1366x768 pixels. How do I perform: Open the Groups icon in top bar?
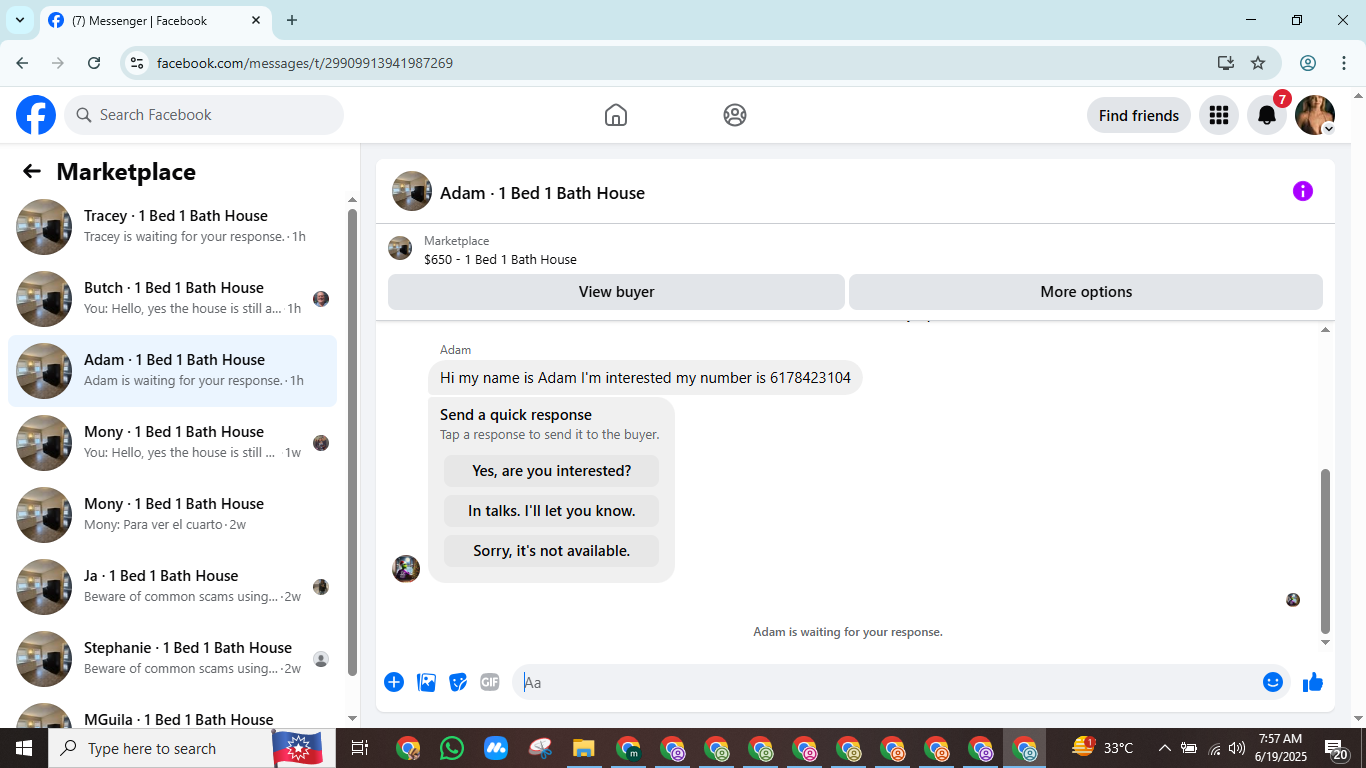(735, 115)
